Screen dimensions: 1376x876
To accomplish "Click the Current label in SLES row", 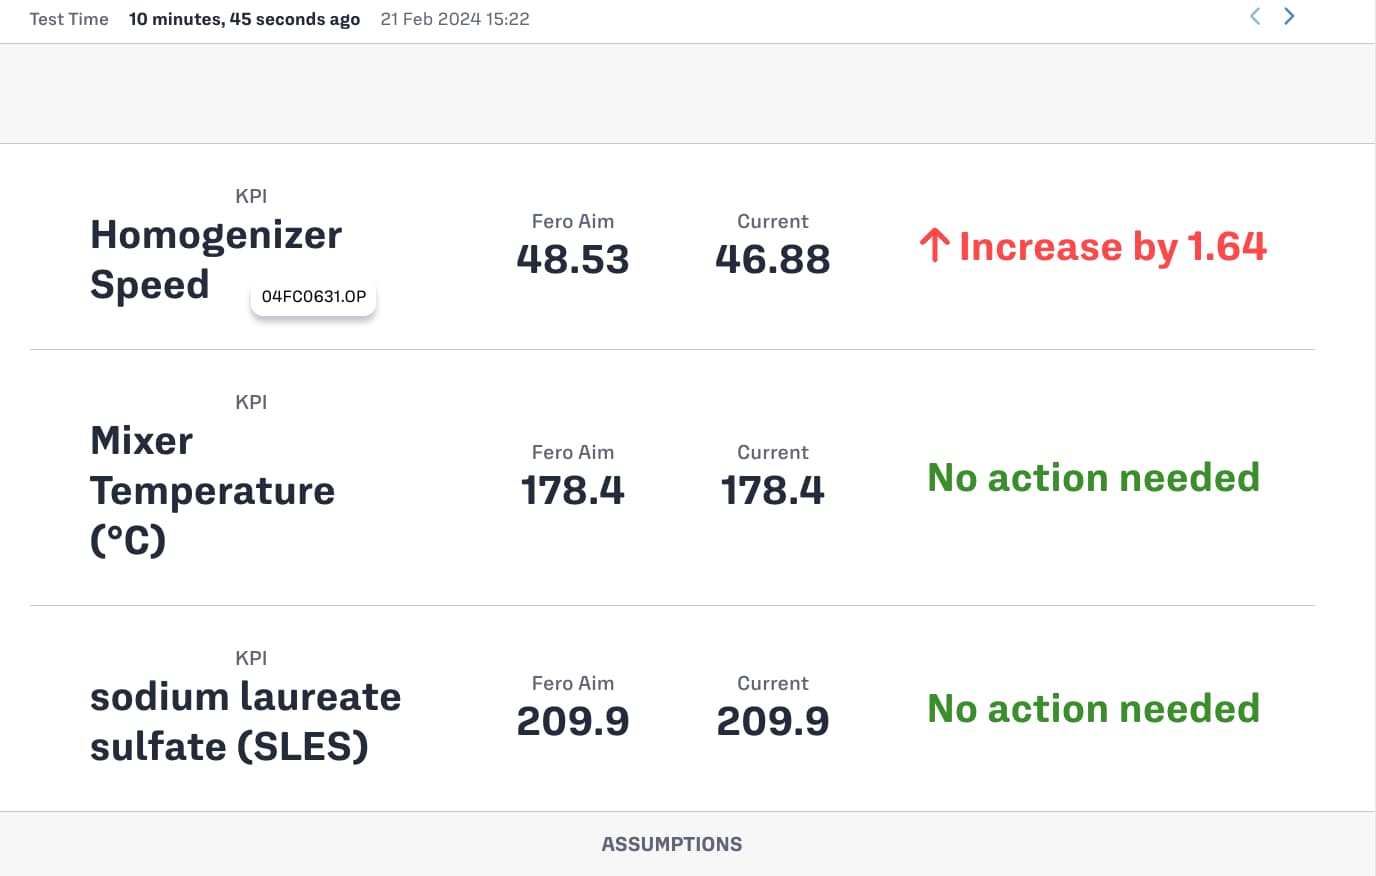I will (773, 683).
